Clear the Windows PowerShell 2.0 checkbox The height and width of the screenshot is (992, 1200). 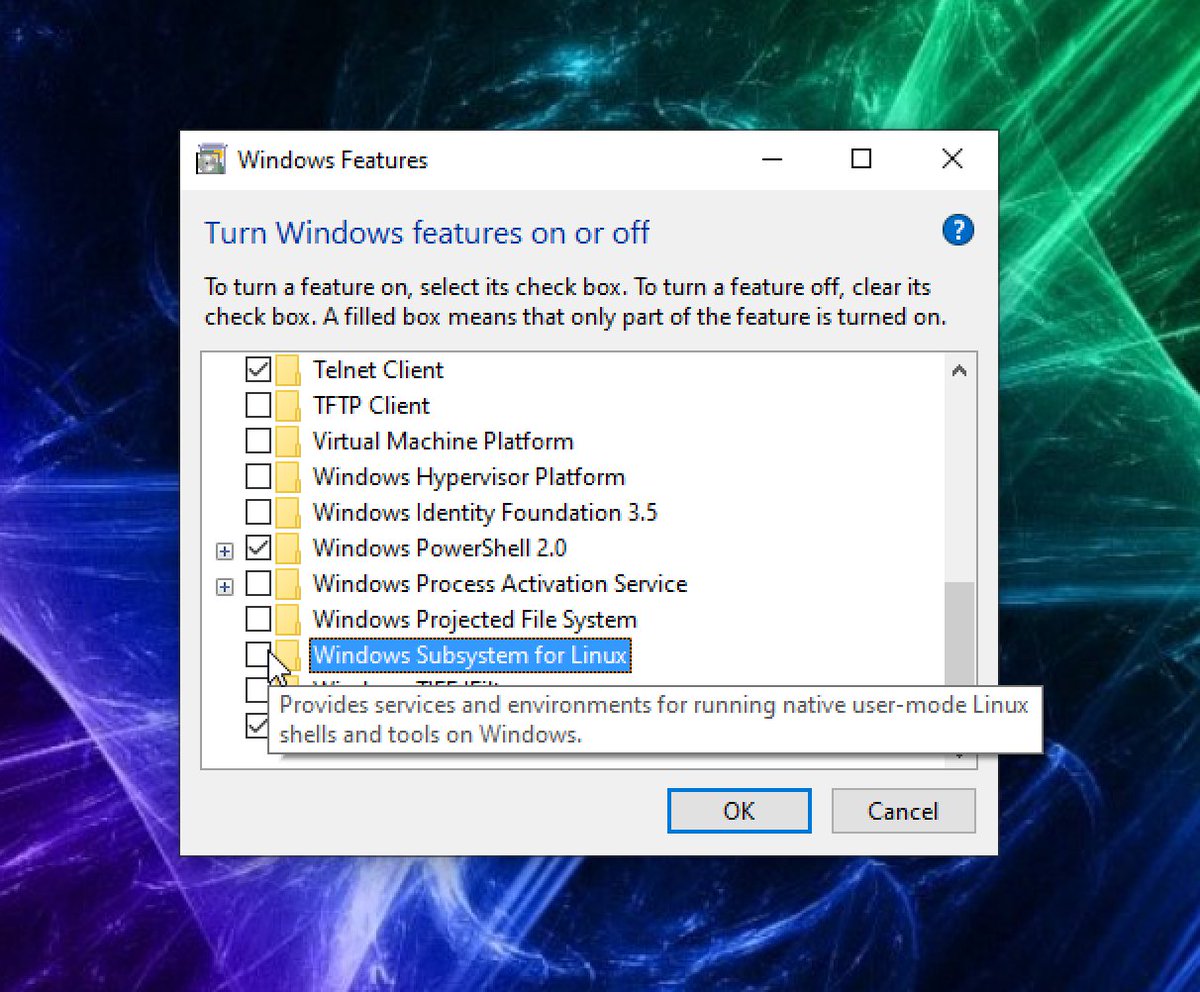click(x=258, y=549)
